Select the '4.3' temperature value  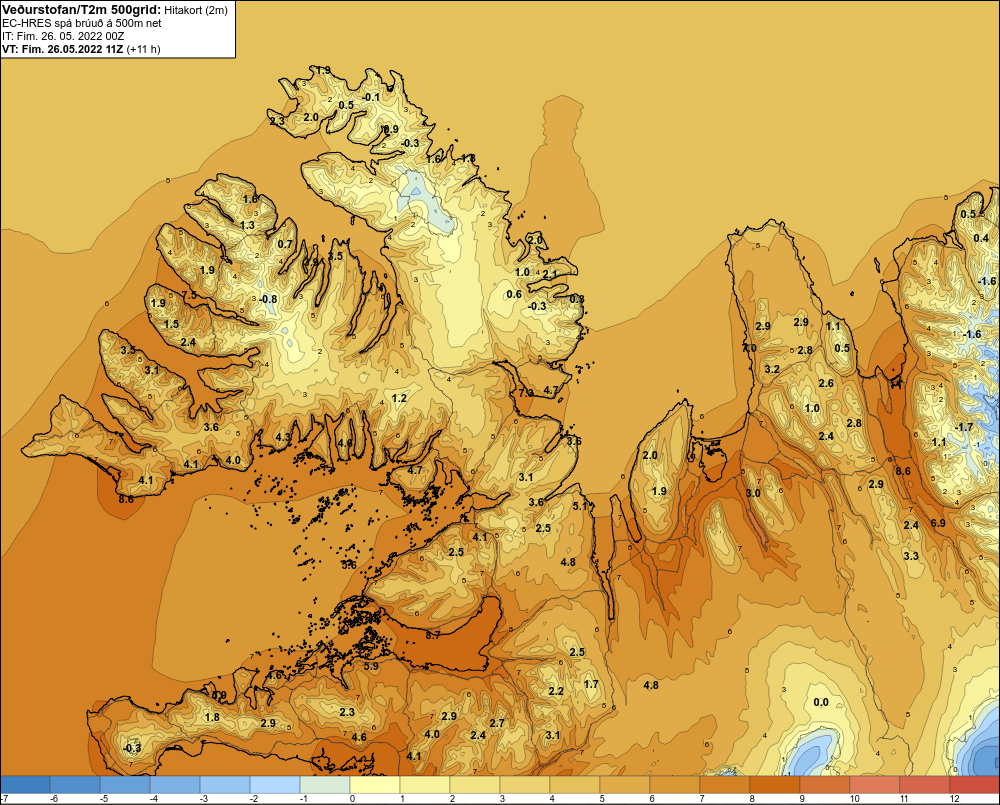point(283,438)
